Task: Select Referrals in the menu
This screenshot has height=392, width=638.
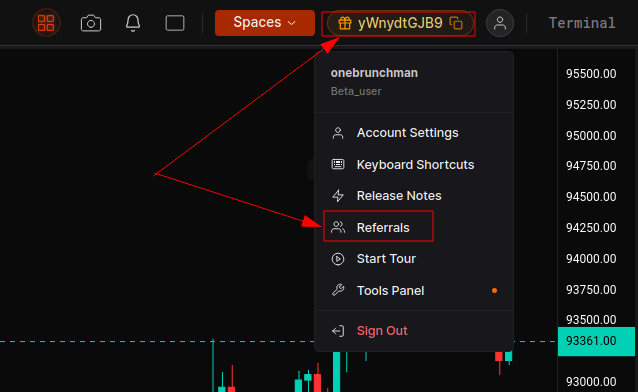Action: tap(414, 227)
